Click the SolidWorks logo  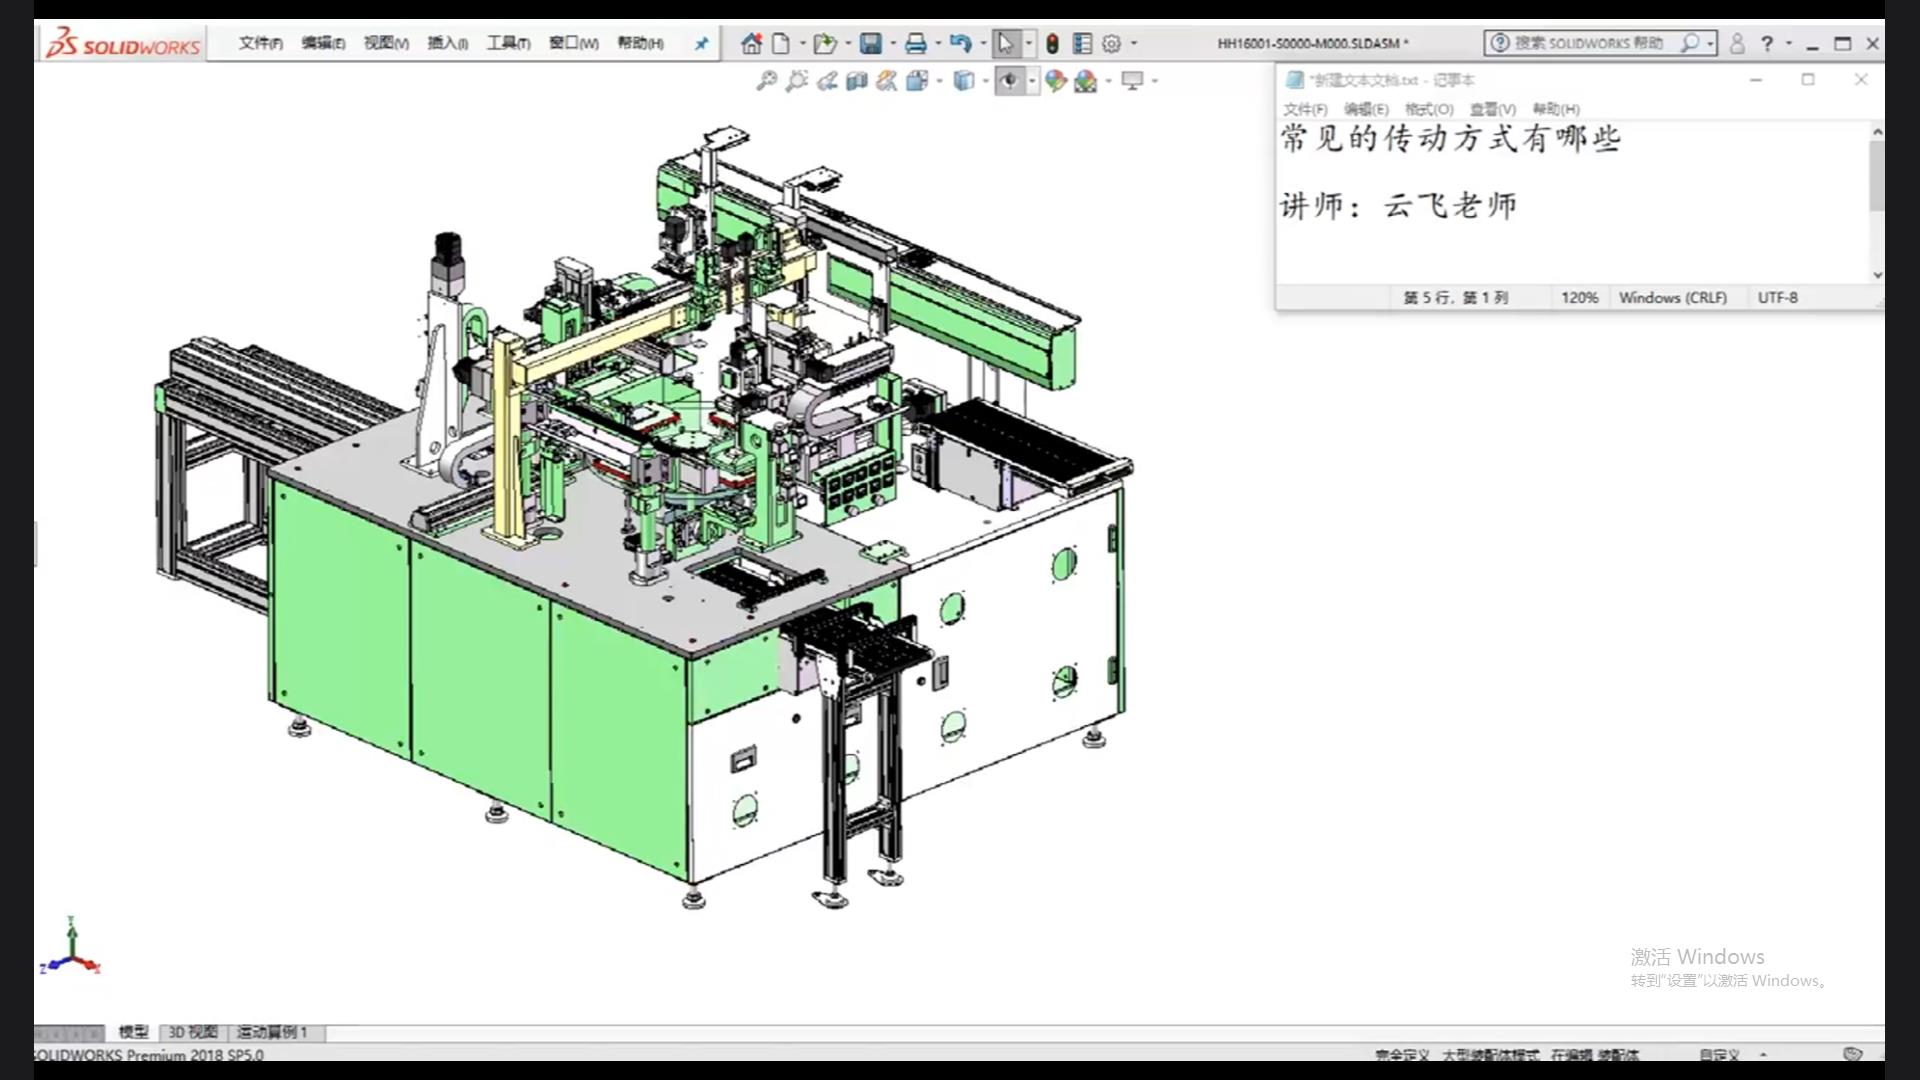click(x=123, y=43)
